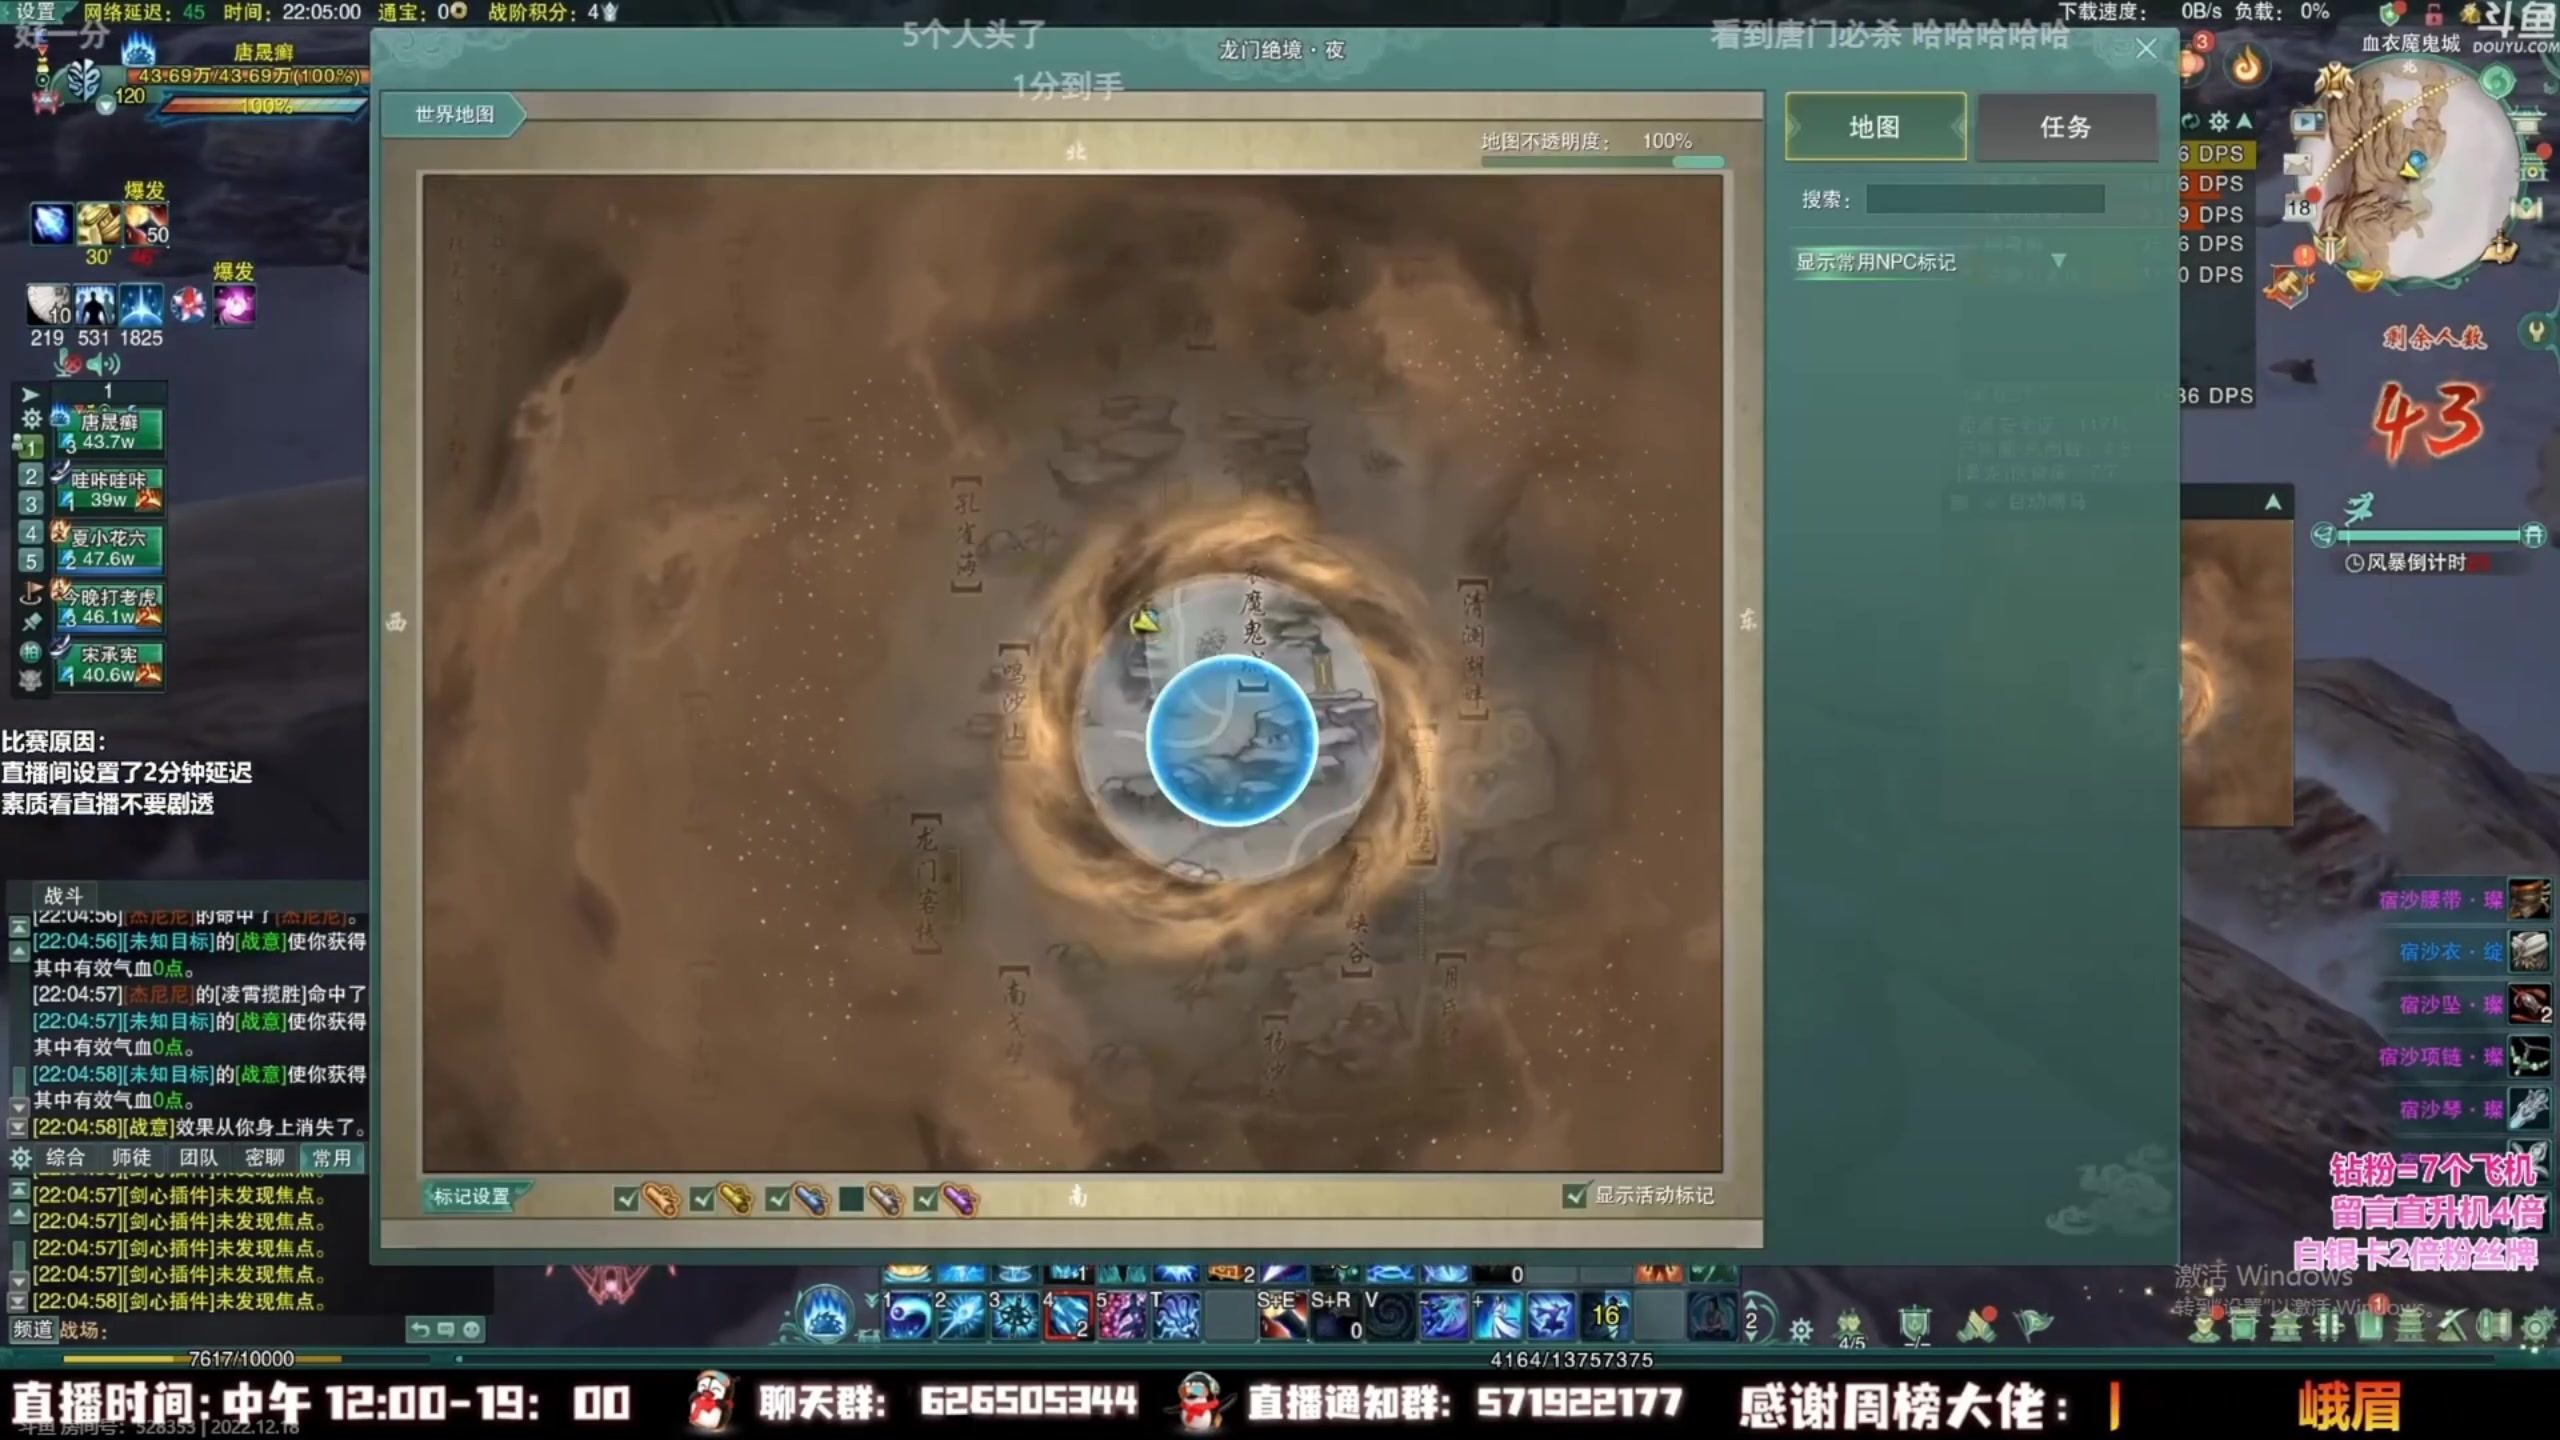The image size is (2560, 1440).
Task: Toggle the purple scroll marker checkbox
Action: (x=926, y=1198)
